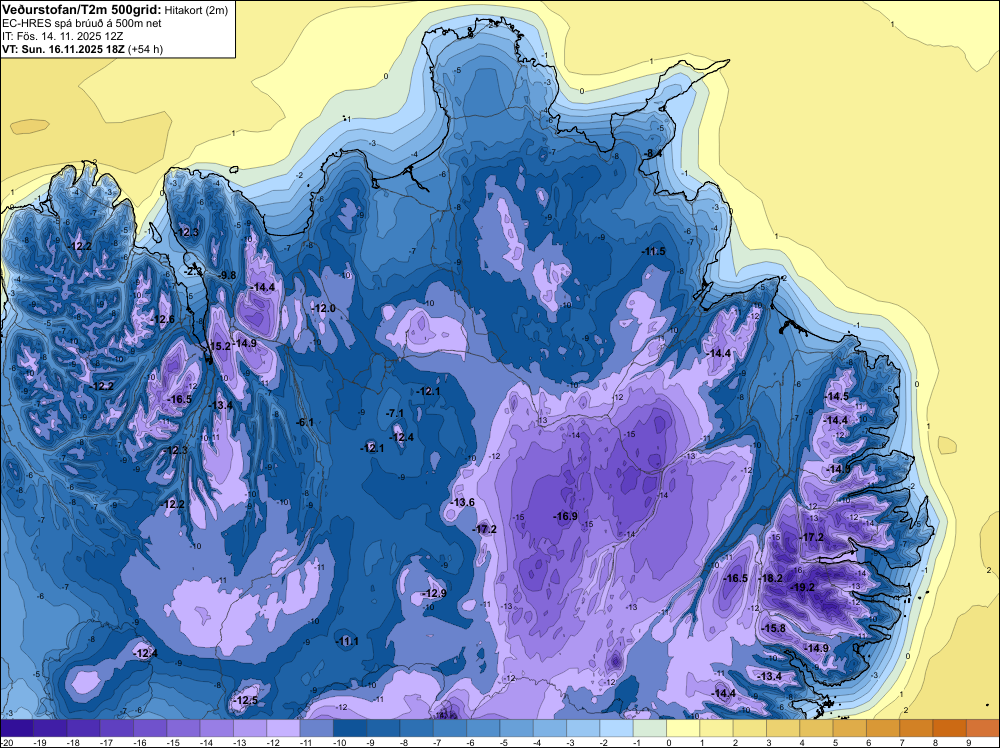The width and height of the screenshot is (1000, 748).
Task: Click the -11.5 temperature value in the northeast
Action: [x=653, y=251]
